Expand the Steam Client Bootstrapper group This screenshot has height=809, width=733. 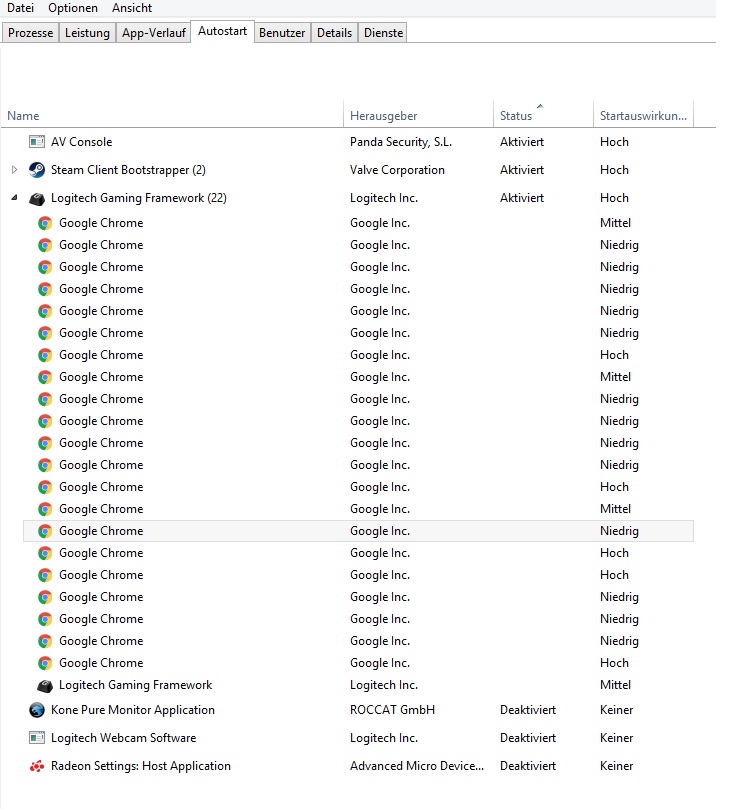pos(14,169)
